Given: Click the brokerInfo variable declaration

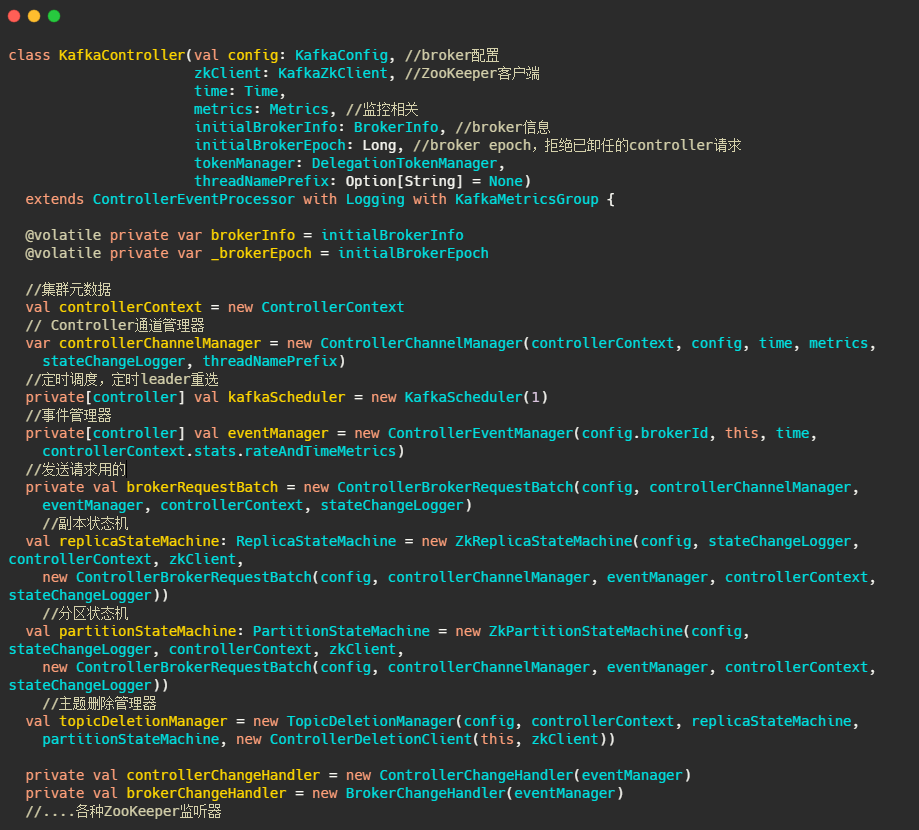Looking at the screenshot, I should (x=253, y=235).
